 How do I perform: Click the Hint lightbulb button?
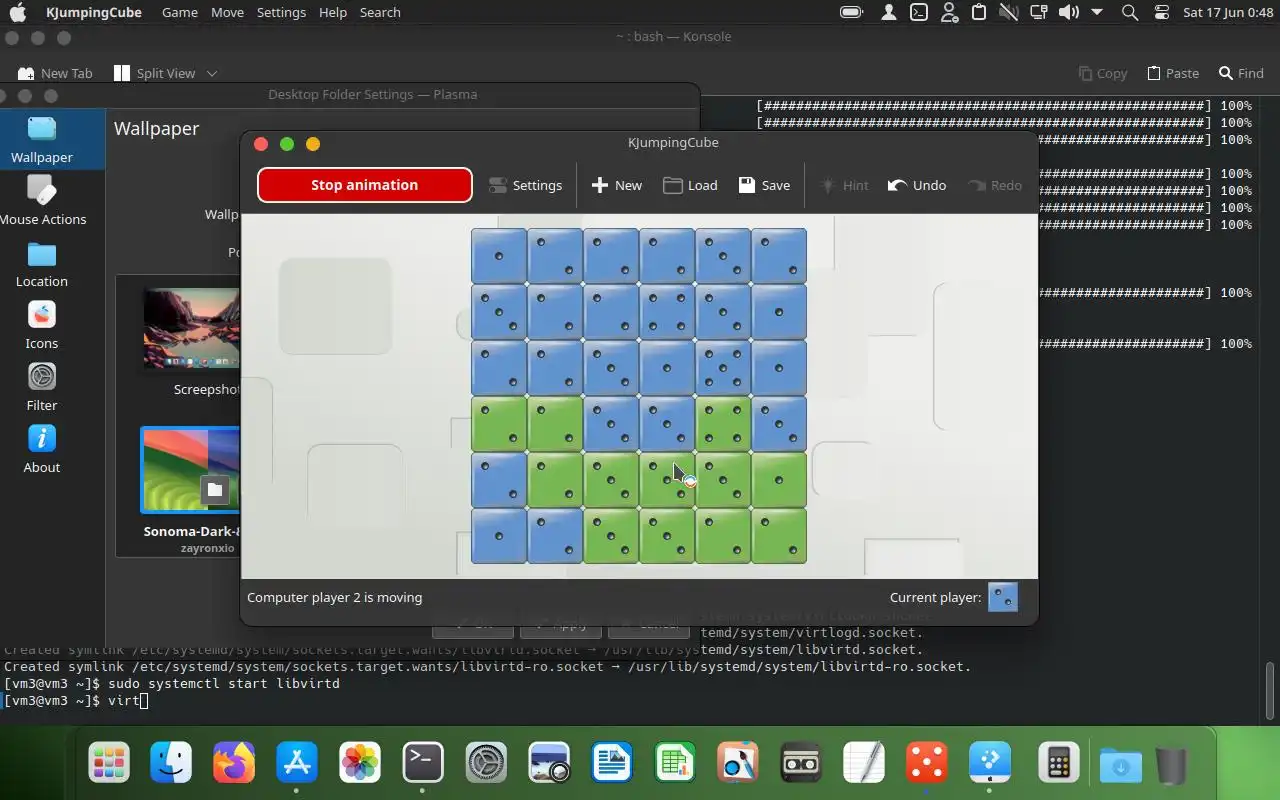tap(844, 185)
